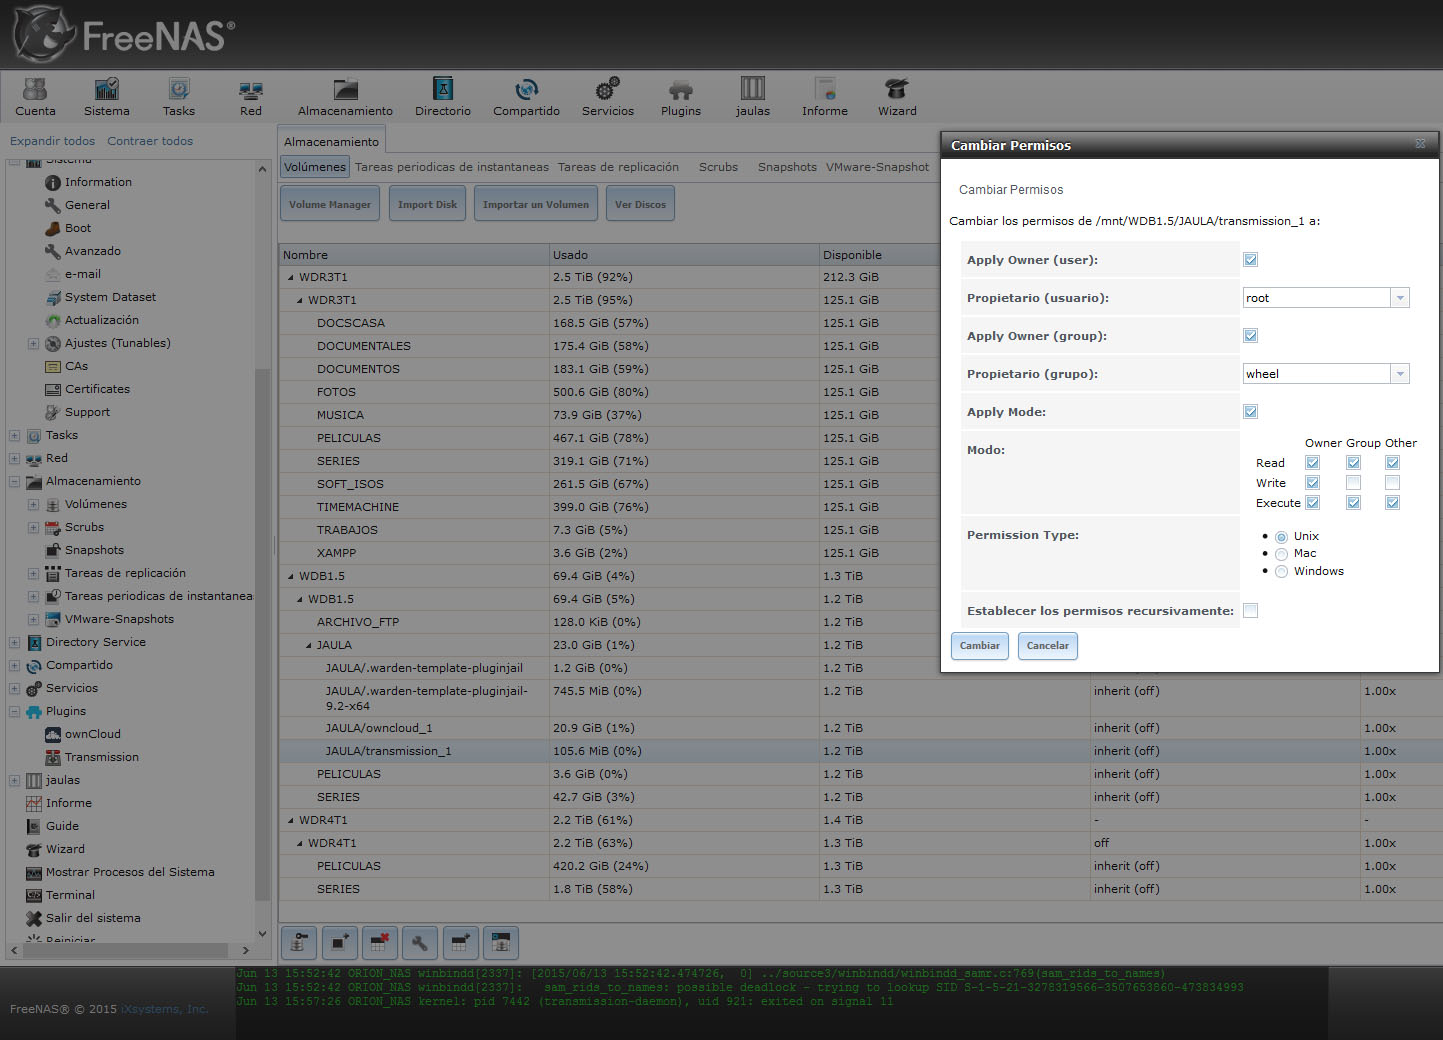Enable Other Write permission checkbox
The height and width of the screenshot is (1040, 1443).
pyautogui.click(x=1392, y=483)
